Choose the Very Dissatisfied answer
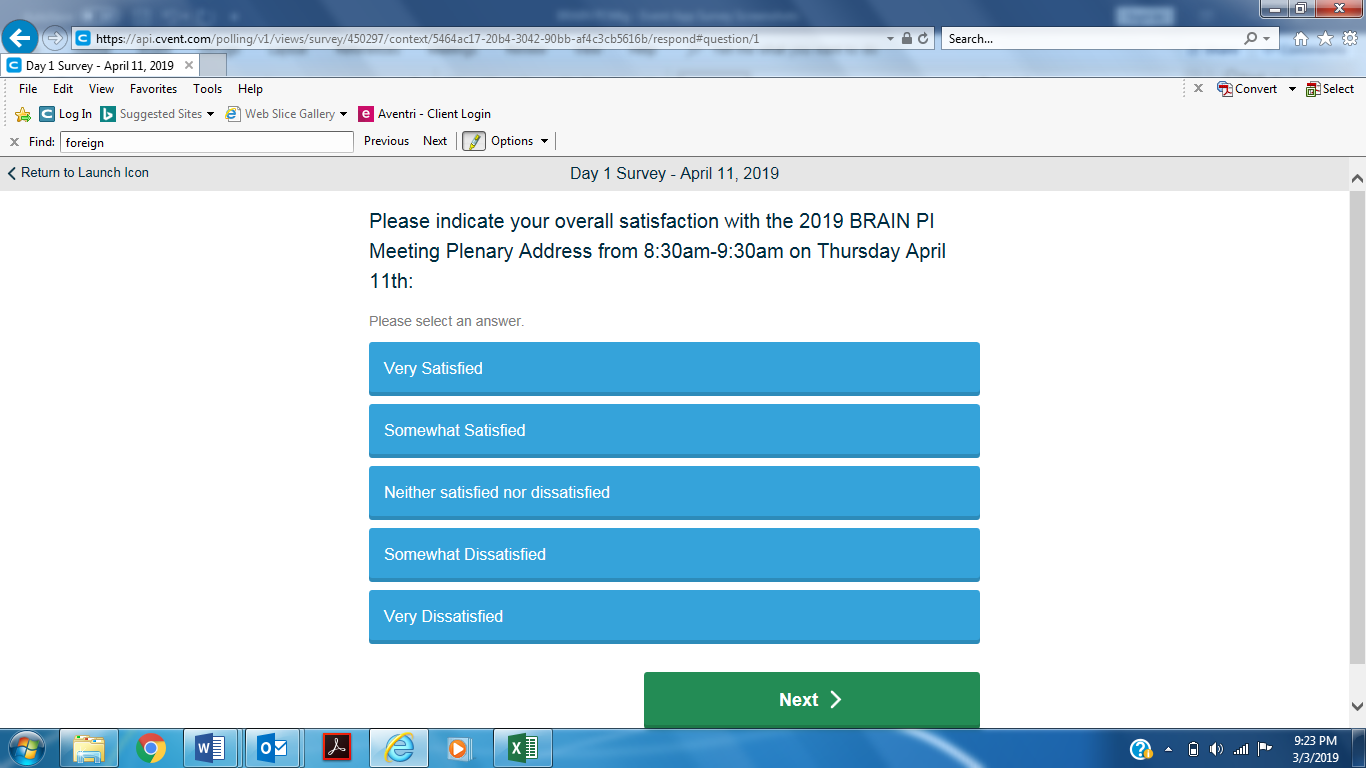Screen dimensions: 1366x768 tap(674, 616)
